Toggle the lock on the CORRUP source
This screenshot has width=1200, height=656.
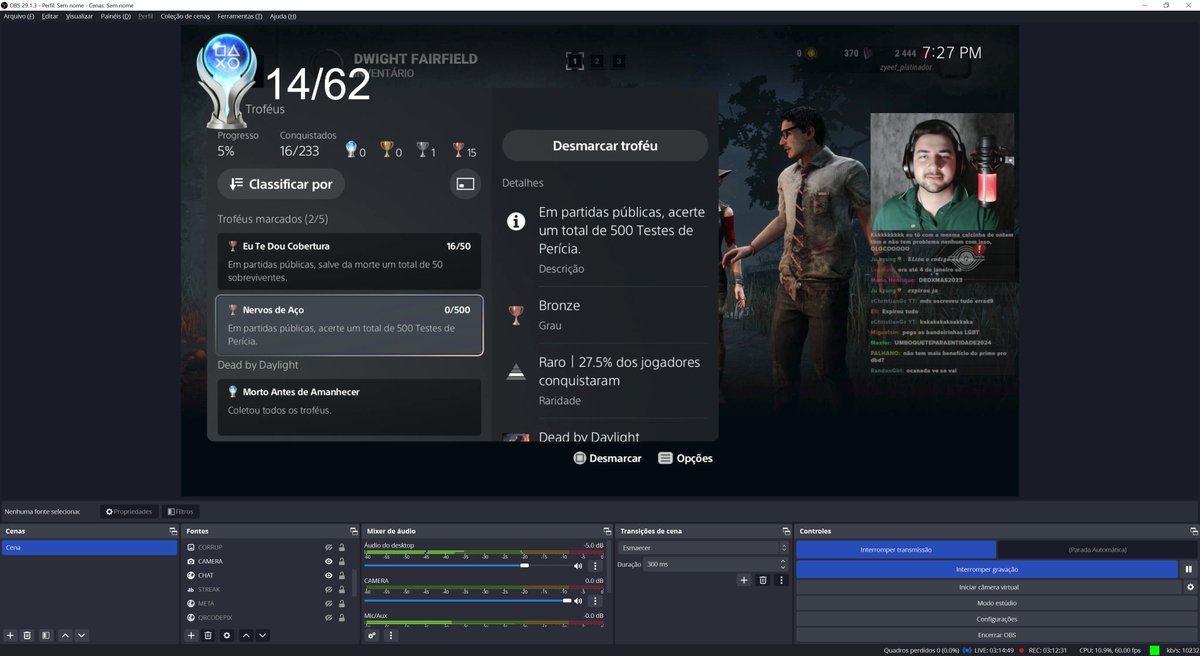[x=342, y=547]
